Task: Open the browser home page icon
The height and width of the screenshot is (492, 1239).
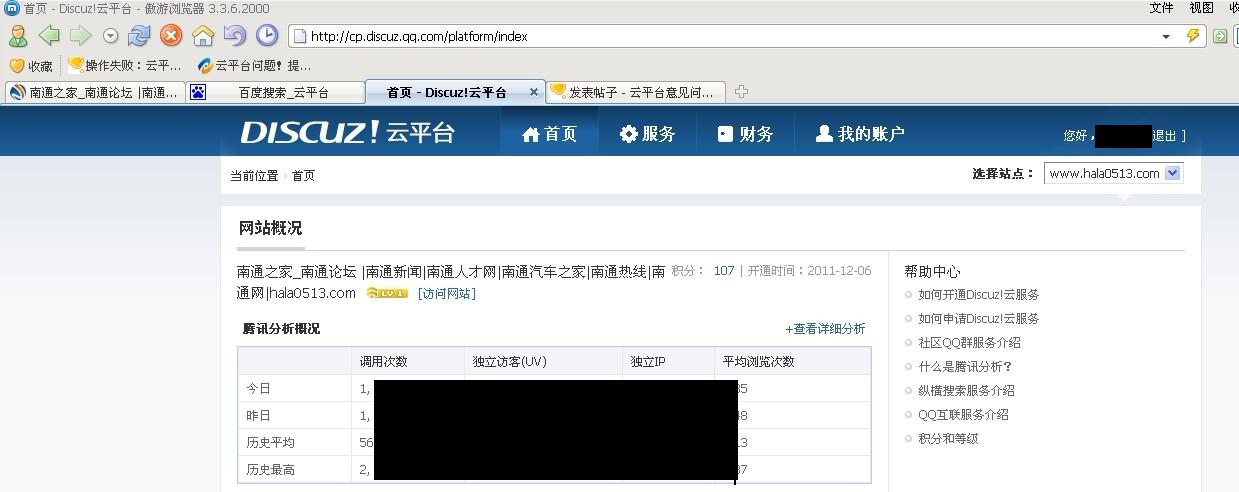Action: [203, 36]
